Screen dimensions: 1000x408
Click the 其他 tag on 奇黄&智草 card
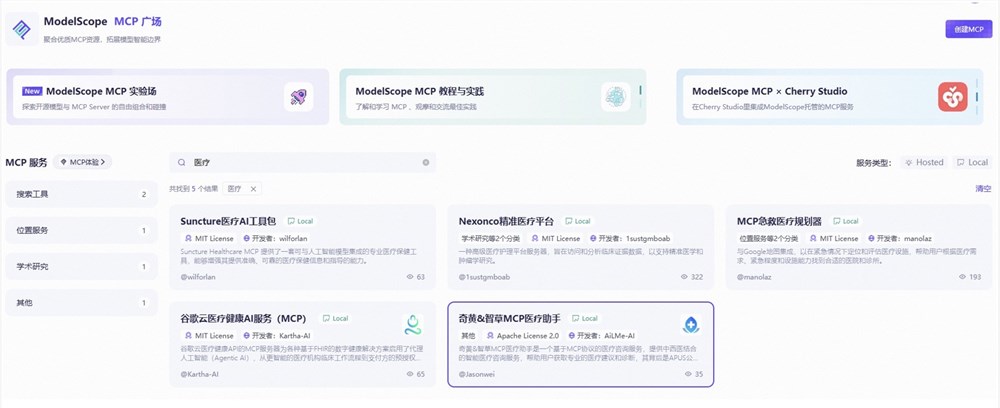tap(467, 335)
